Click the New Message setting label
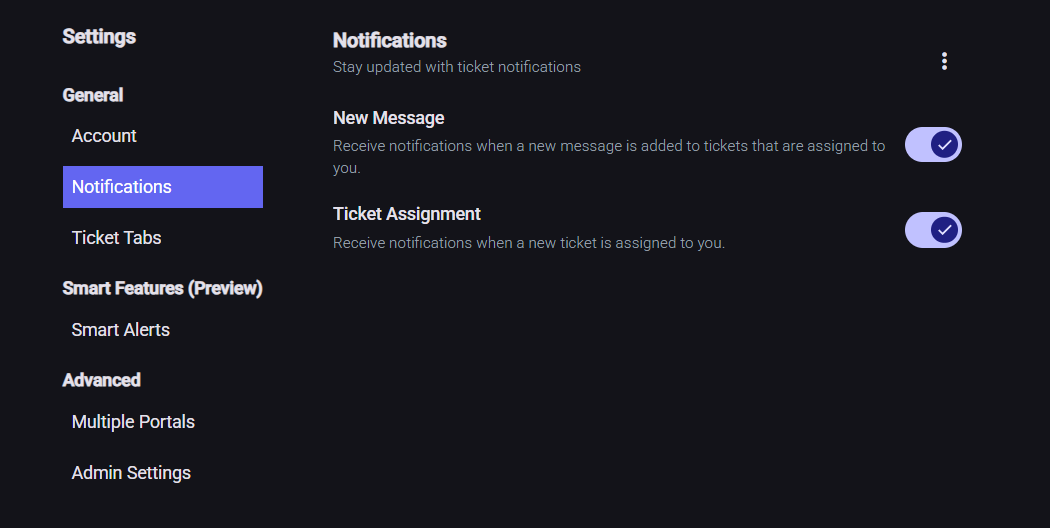This screenshot has height=528, width=1050. [x=388, y=118]
